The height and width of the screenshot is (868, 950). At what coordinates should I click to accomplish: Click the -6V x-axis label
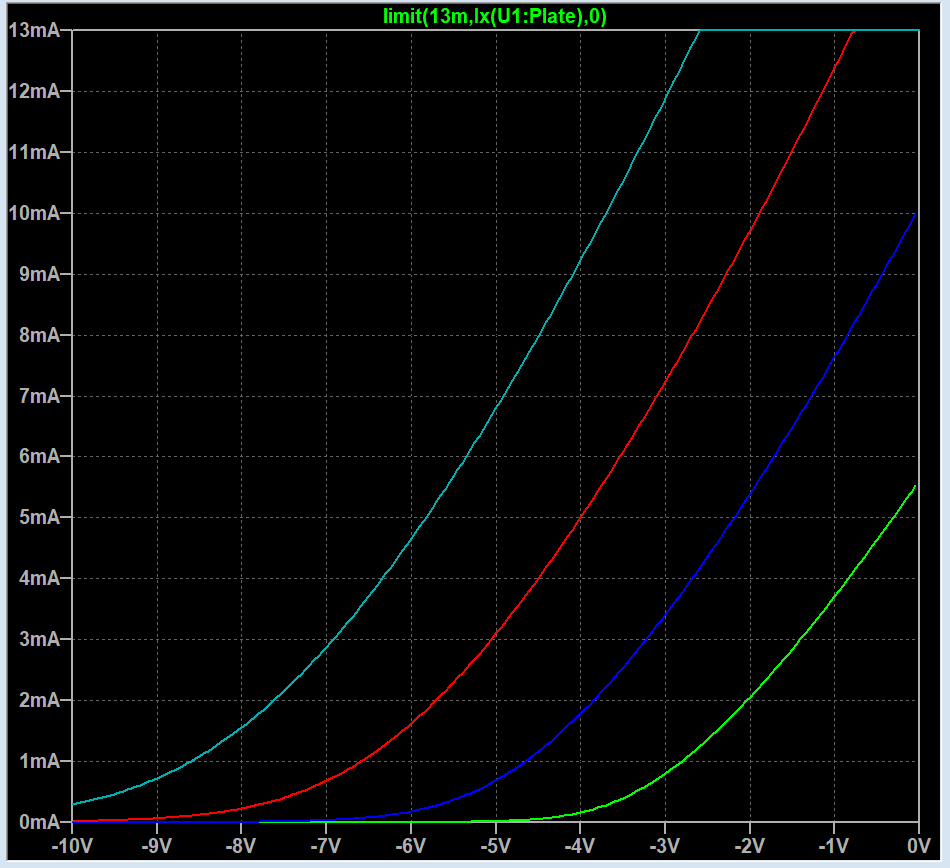click(x=411, y=846)
